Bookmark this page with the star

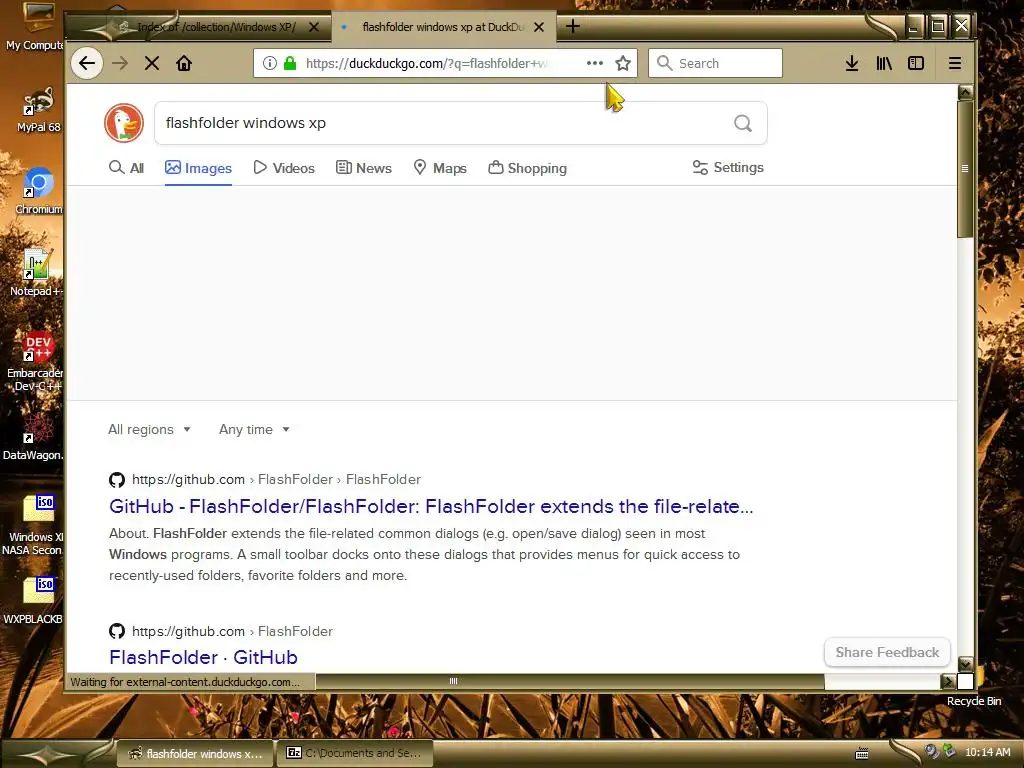click(623, 63)
